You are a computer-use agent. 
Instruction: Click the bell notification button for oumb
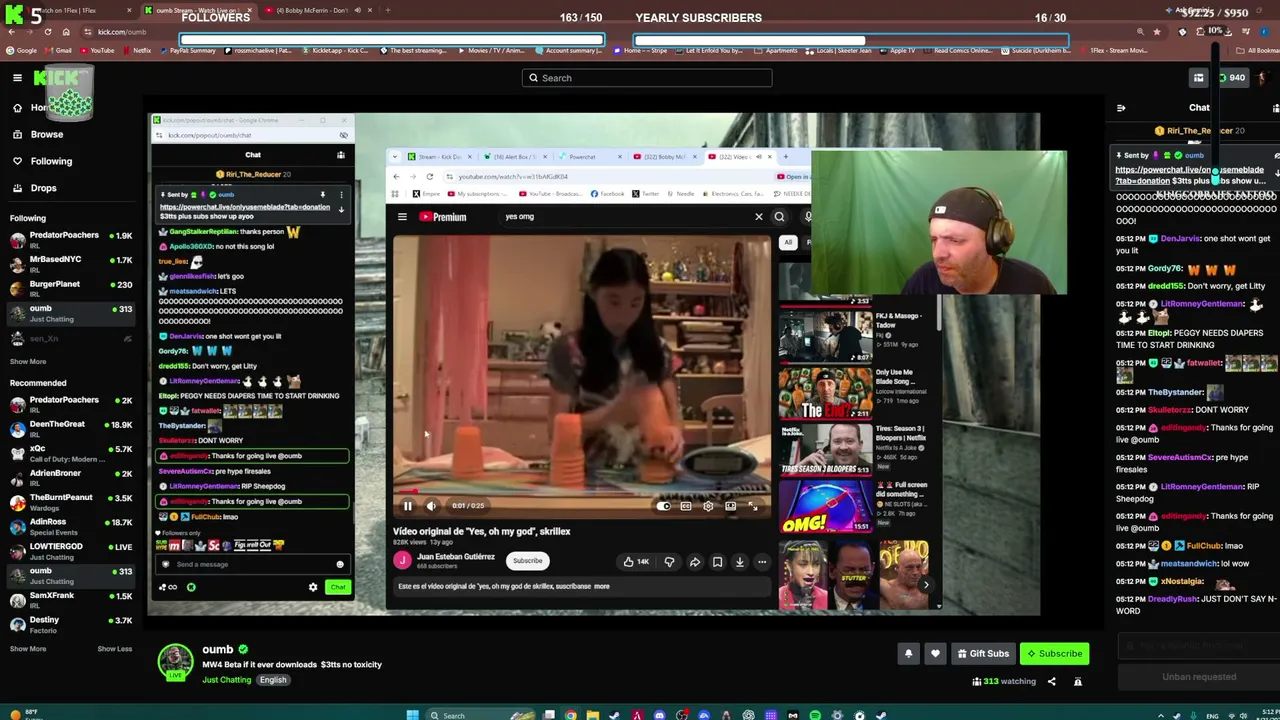pos(908,654)
